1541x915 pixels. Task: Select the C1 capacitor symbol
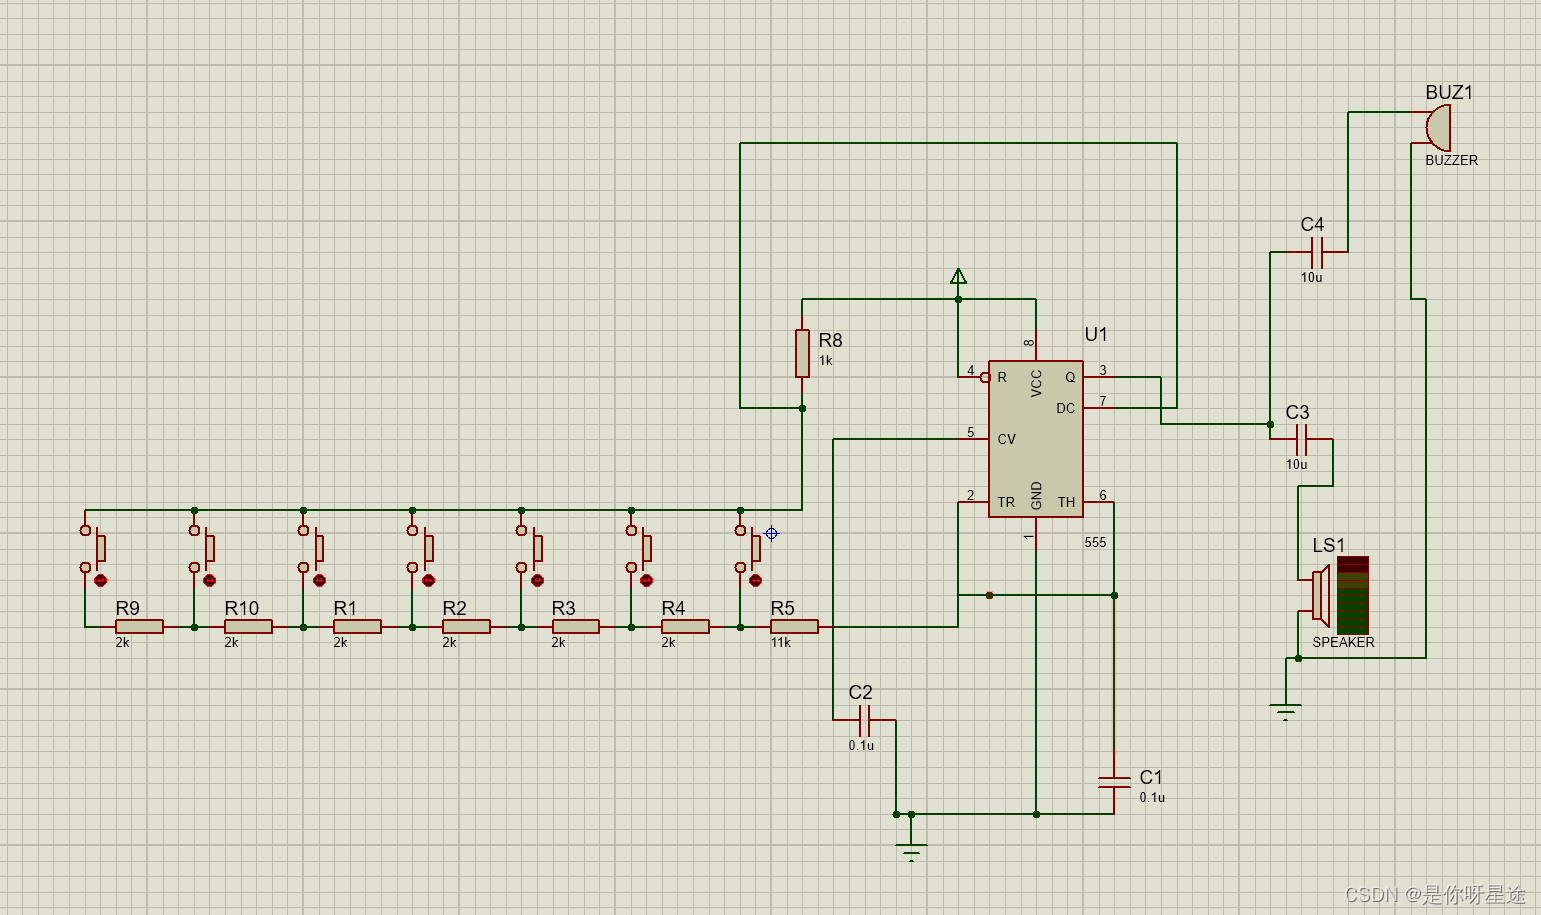[1114, 782]
